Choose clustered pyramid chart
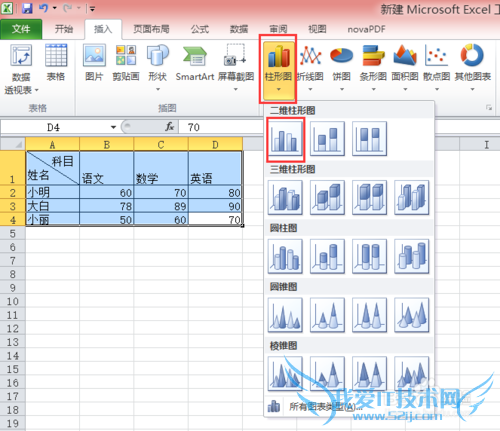This screenshot has height=431, width=500. pyautogui.click(x=285, y=374)
